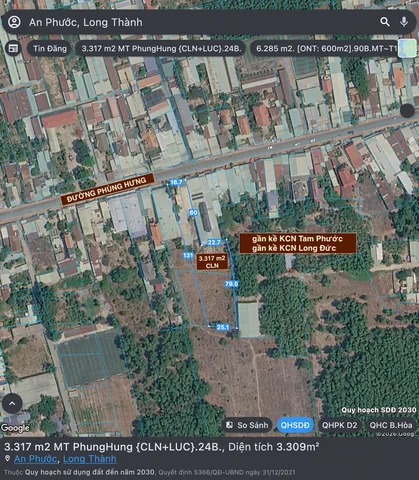
Task: Click the 79.5 edge measurement
Action: click(x=231, y=284)
